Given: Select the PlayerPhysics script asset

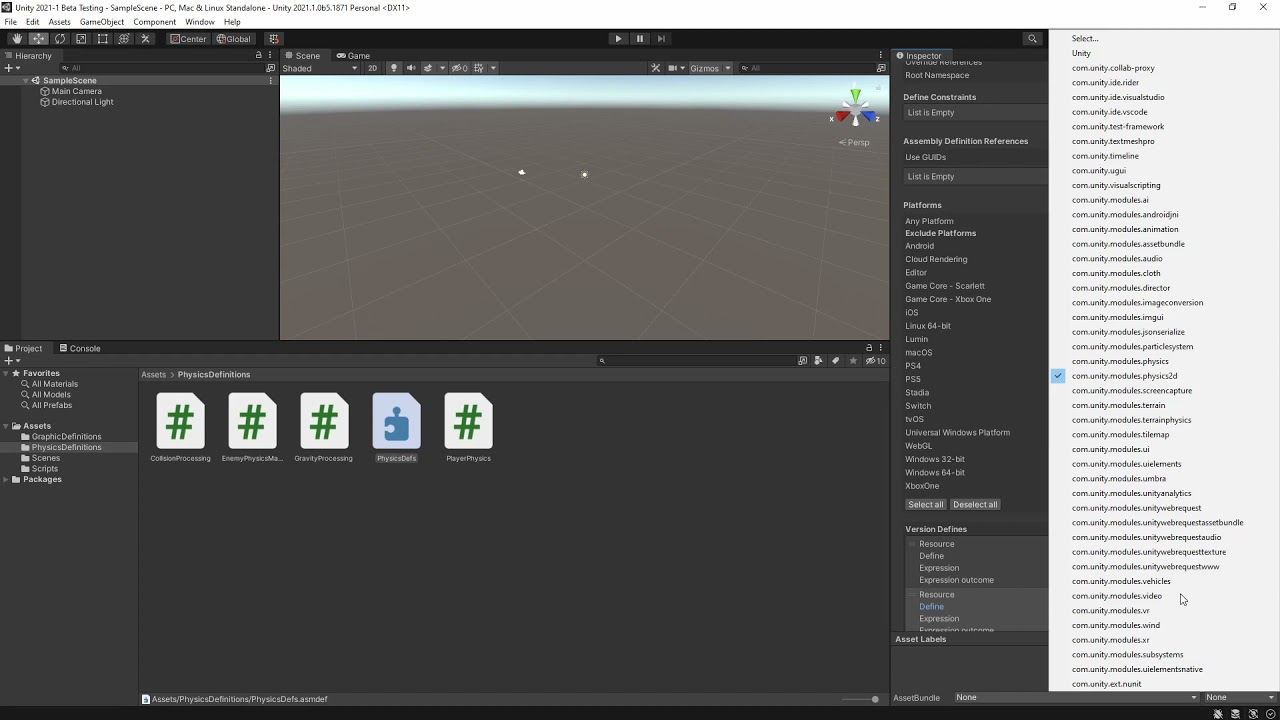Looking at the screenshot, I should pyautogui.click(x=468, y=428).
